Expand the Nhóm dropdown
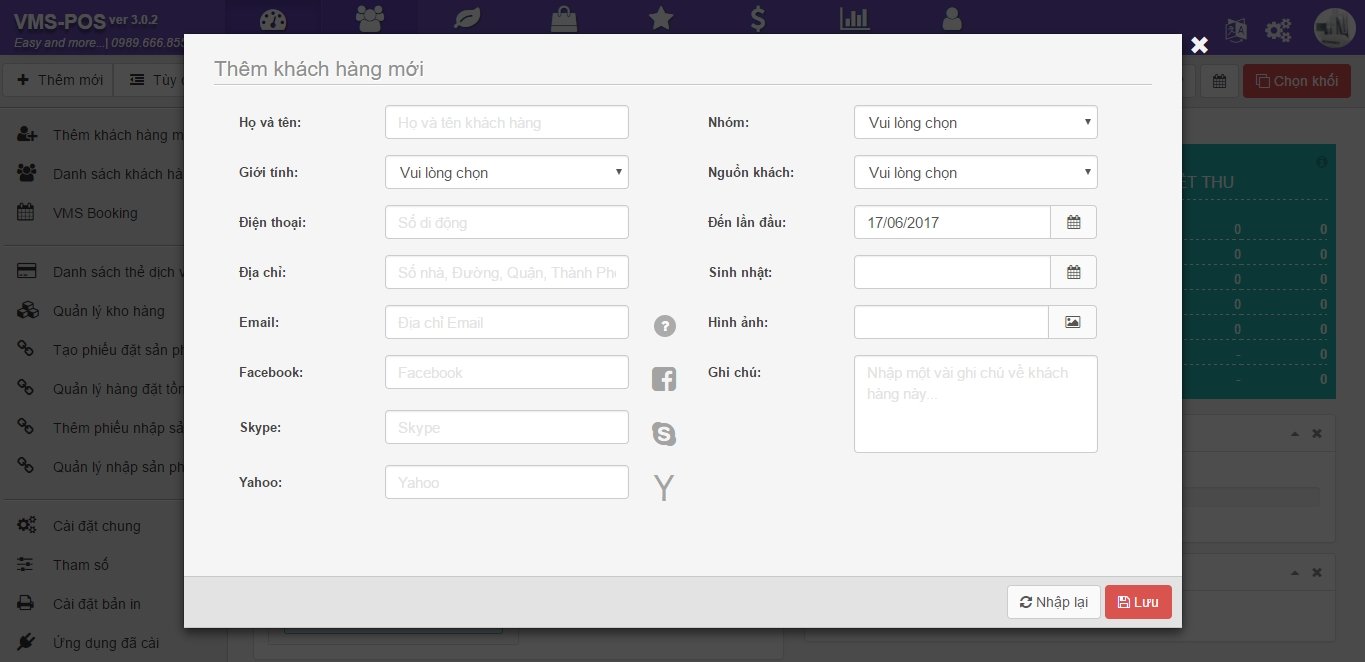Image resolution: width=1365 pixels, height=662 pixels. coord(975,122)
